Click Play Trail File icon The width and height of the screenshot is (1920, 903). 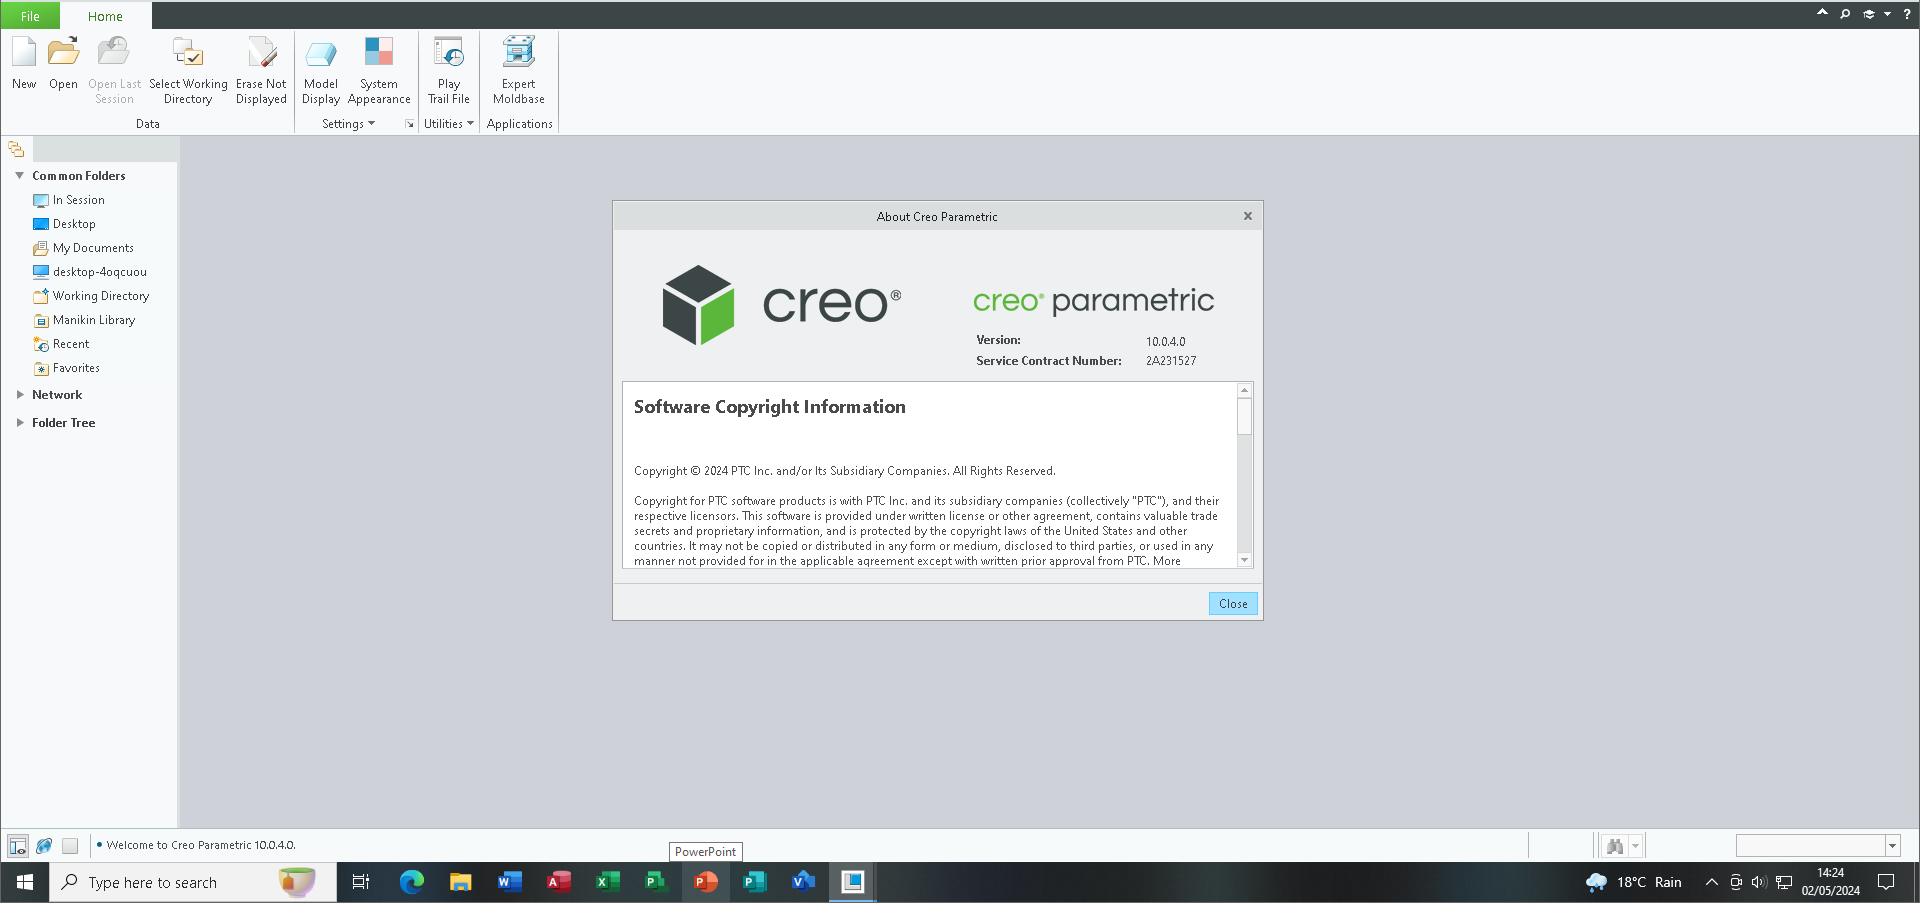point(449,70)
